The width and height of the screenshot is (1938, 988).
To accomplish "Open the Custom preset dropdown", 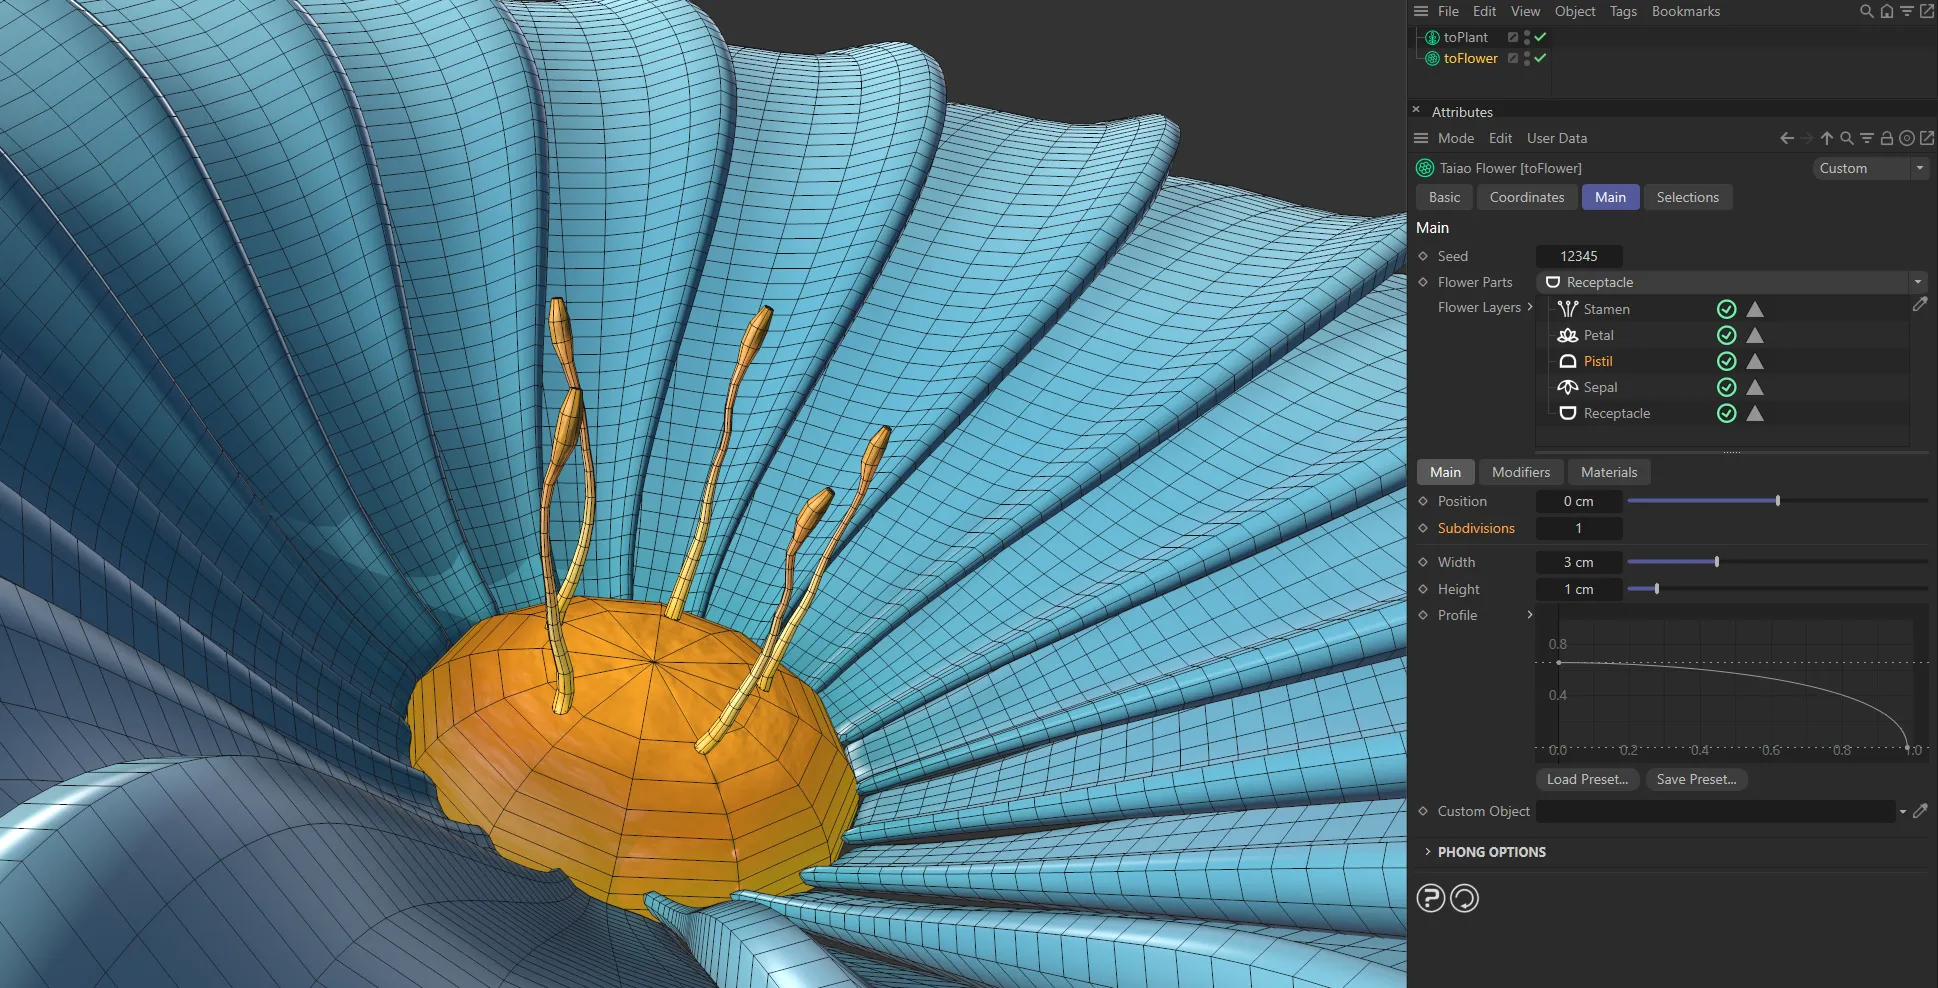I will tap(1920, 168).
